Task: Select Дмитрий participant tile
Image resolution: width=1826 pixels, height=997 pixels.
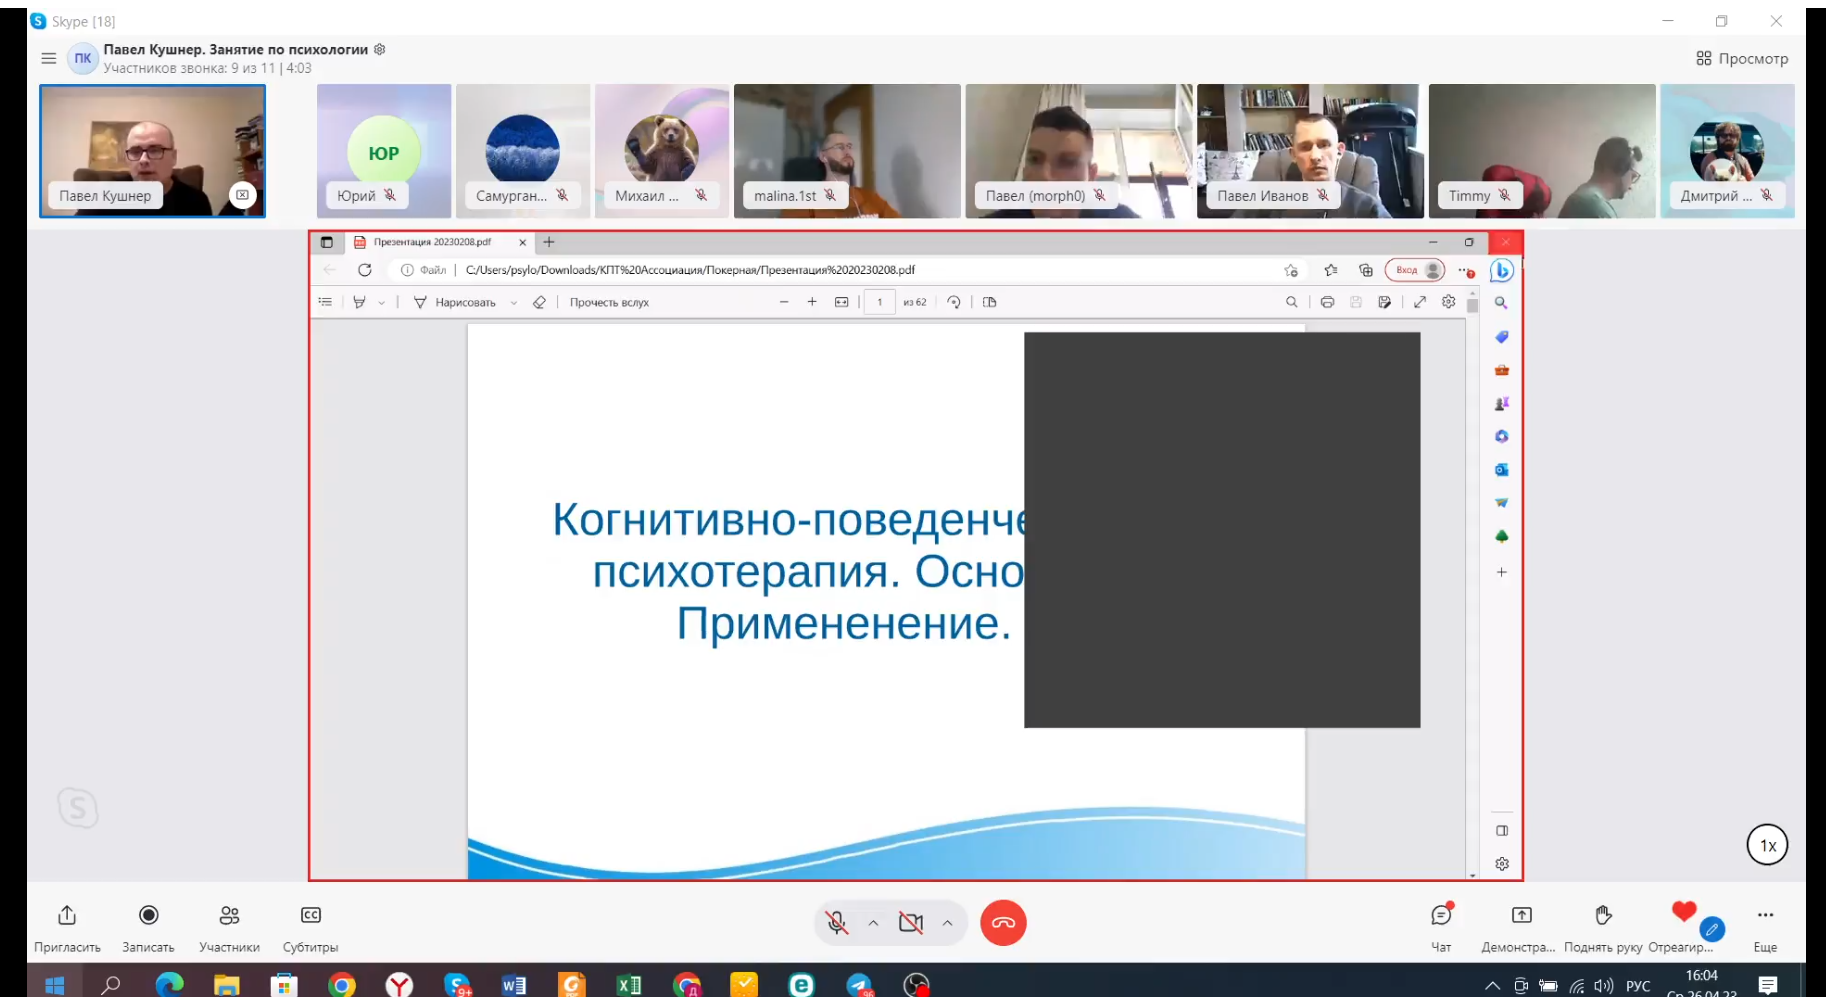Action: pyautogui.click(x=1727, y=151)
